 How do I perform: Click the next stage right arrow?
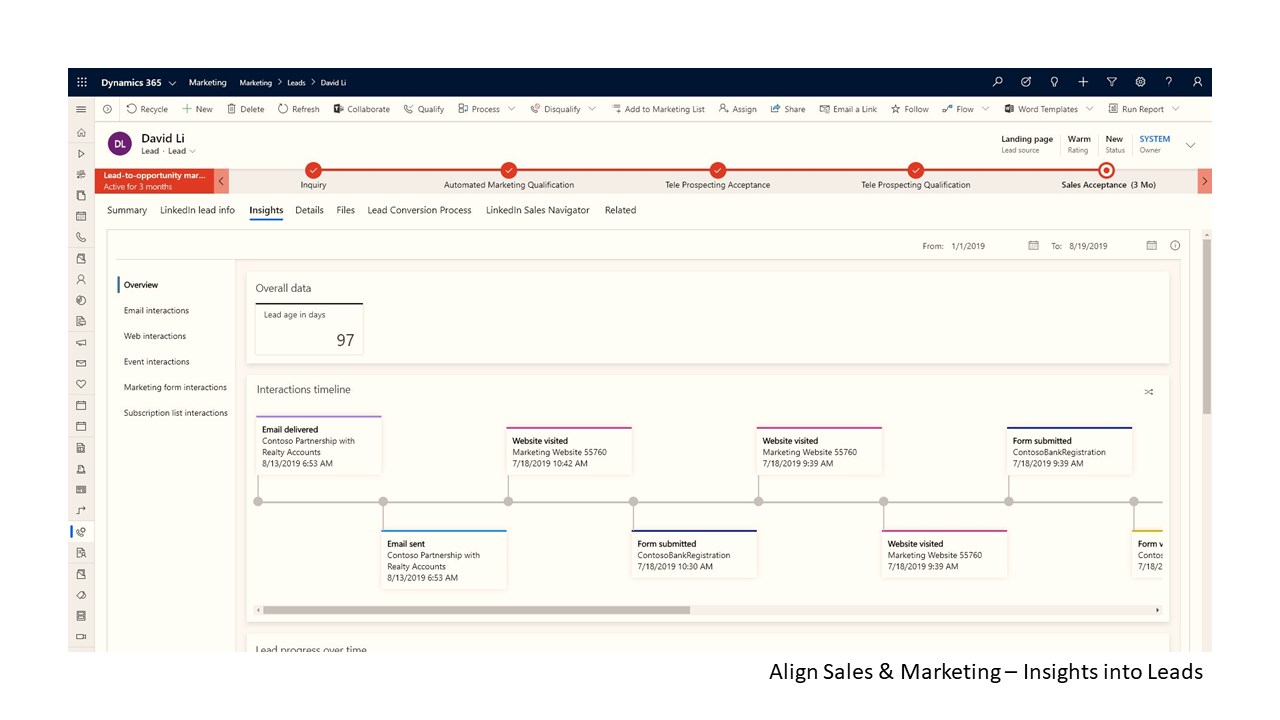pos(1205,181)
